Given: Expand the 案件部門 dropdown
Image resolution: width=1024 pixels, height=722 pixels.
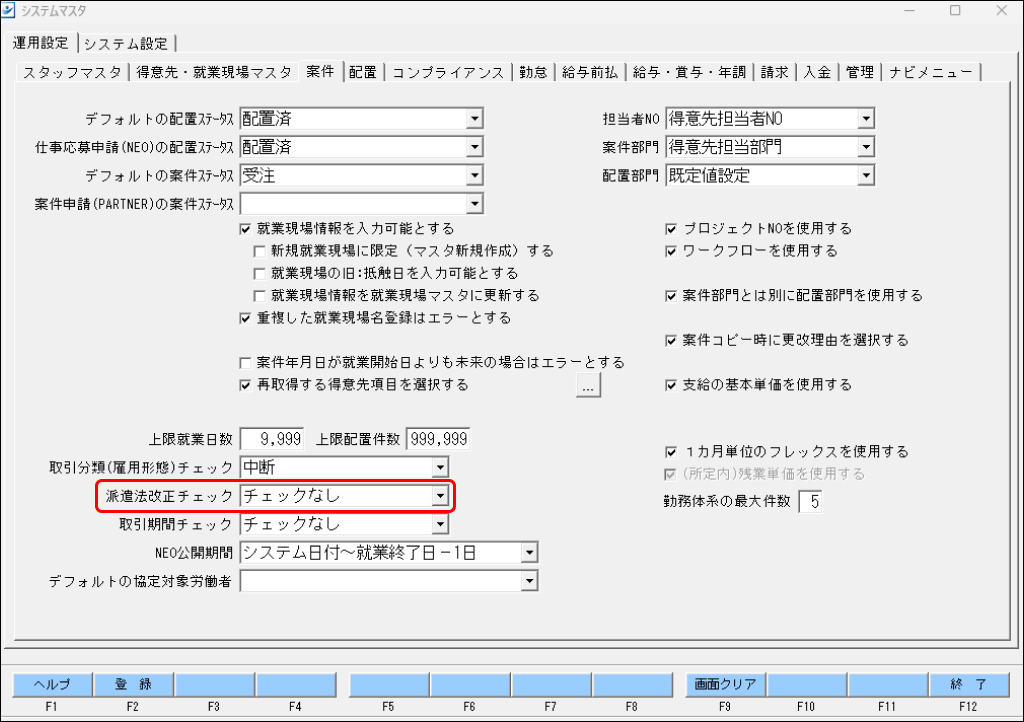Looking at the screenshot, I should point(866,147).
